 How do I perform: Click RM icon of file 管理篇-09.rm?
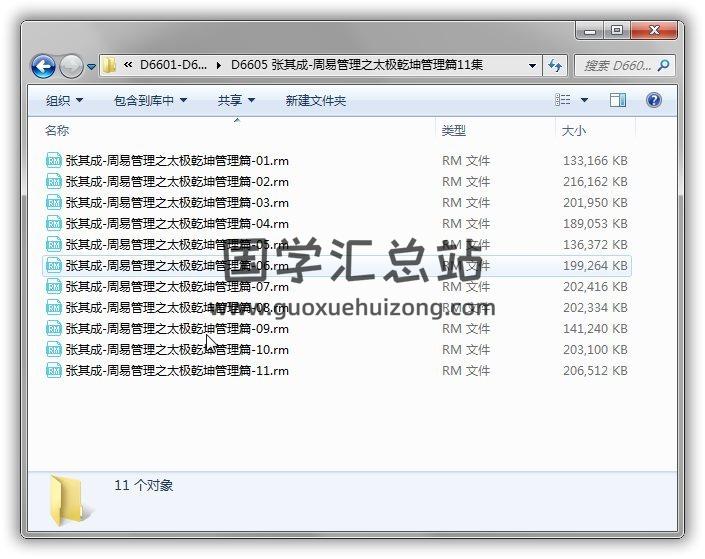54,329
